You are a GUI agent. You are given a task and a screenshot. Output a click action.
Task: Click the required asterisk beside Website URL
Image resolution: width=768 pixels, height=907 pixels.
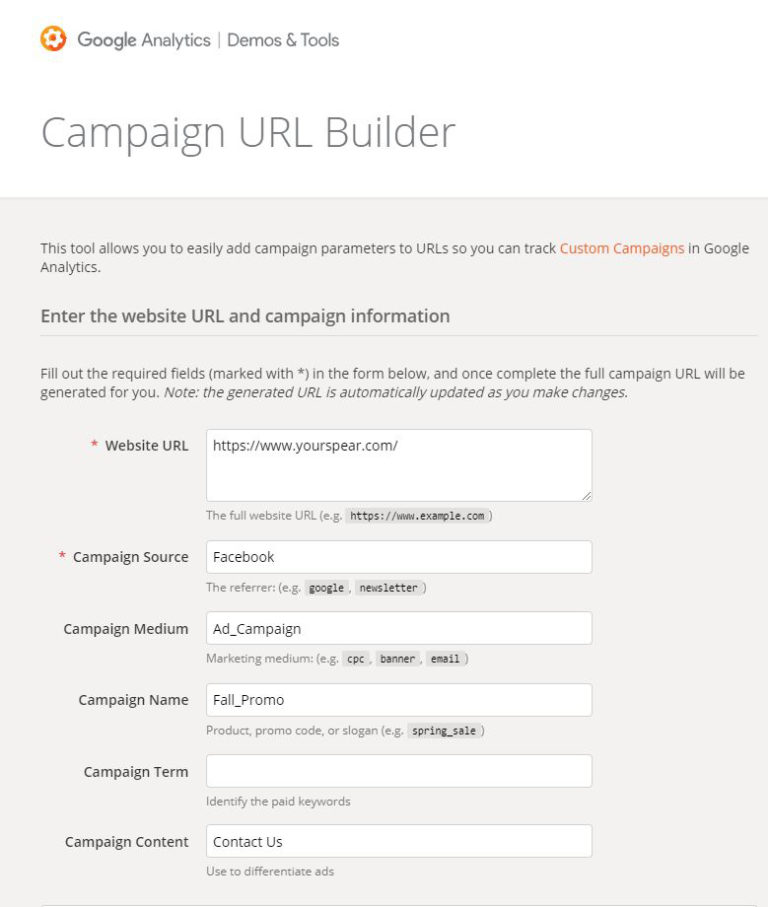(91, 446)
